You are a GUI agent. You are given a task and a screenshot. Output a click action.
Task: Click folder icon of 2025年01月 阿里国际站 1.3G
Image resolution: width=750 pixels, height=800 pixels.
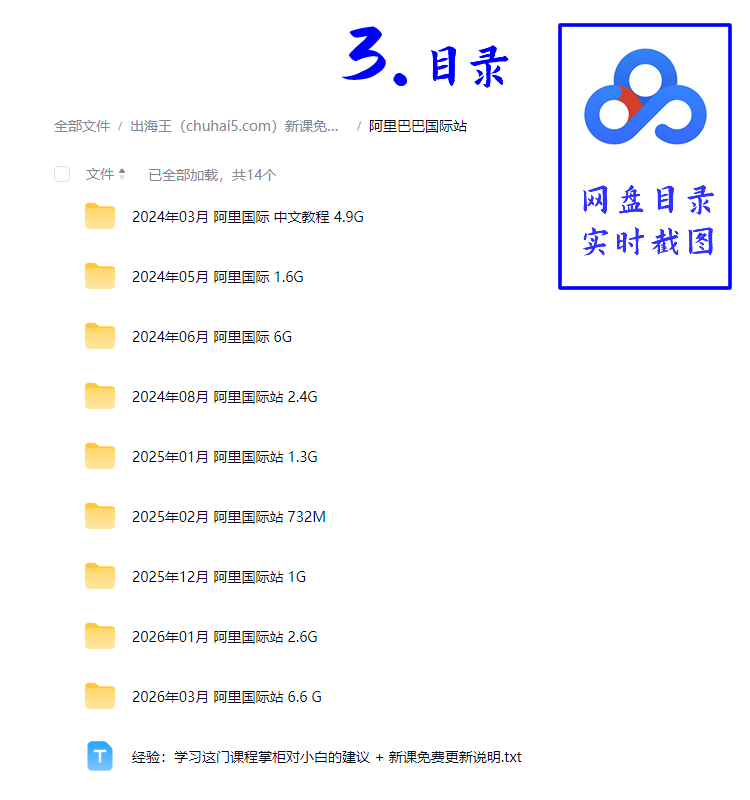pyautogui.click(x=100, y=456)
